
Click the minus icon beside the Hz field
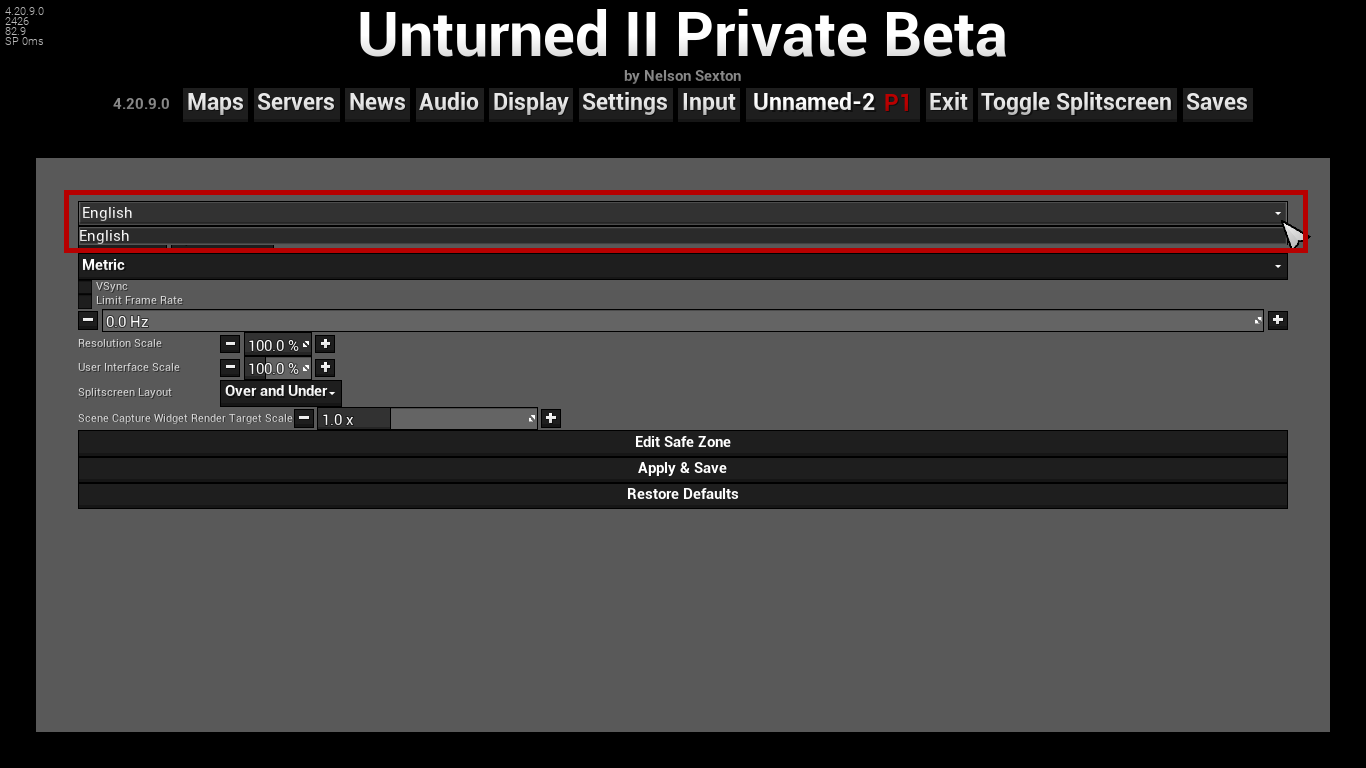(88, 320)
